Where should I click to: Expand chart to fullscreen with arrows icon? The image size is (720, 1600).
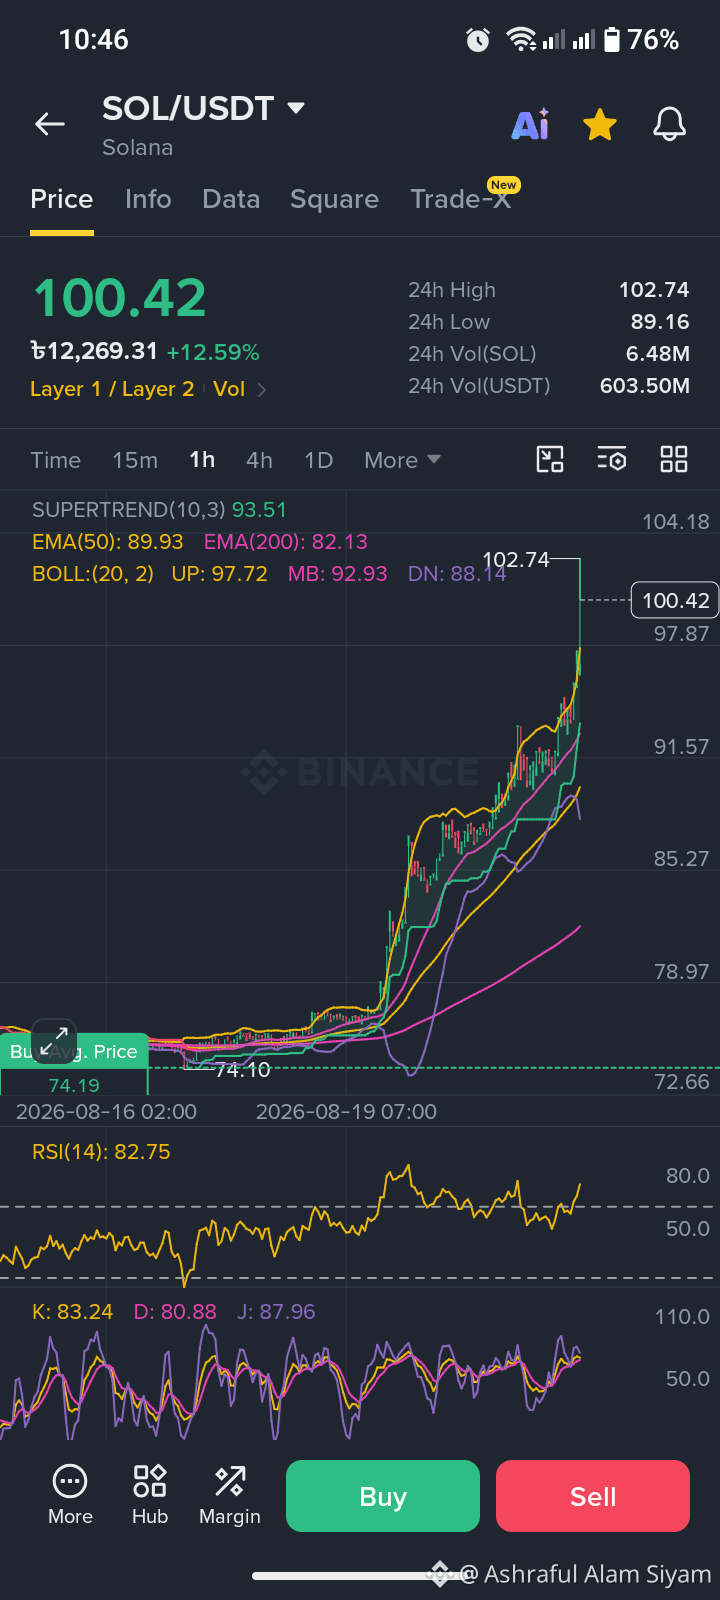[x=54, y=1041]
